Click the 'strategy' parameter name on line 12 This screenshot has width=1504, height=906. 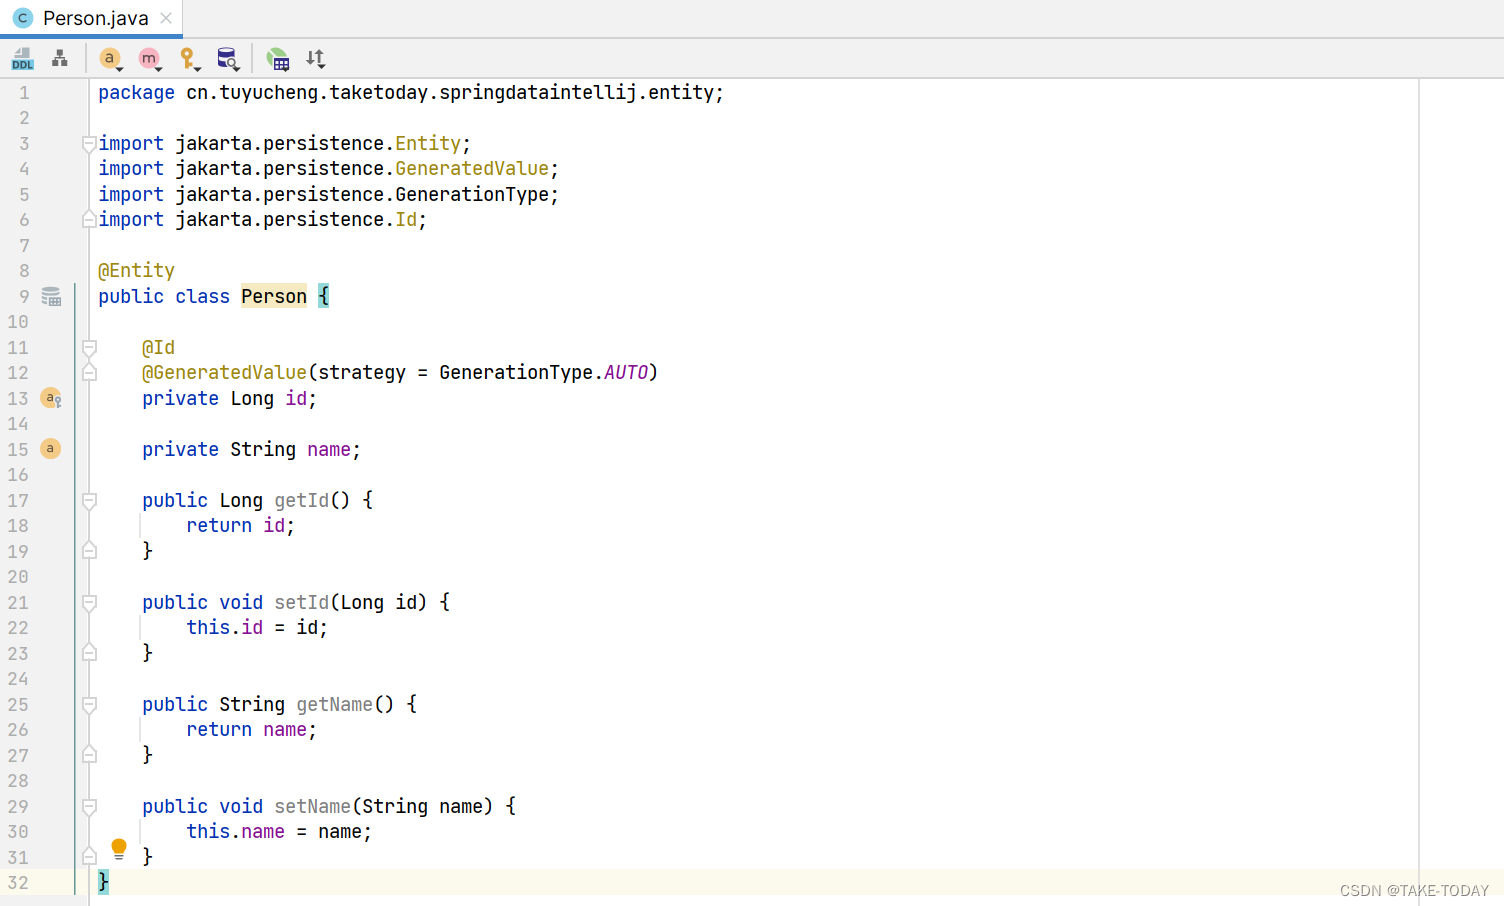click(x=362, y=373)
